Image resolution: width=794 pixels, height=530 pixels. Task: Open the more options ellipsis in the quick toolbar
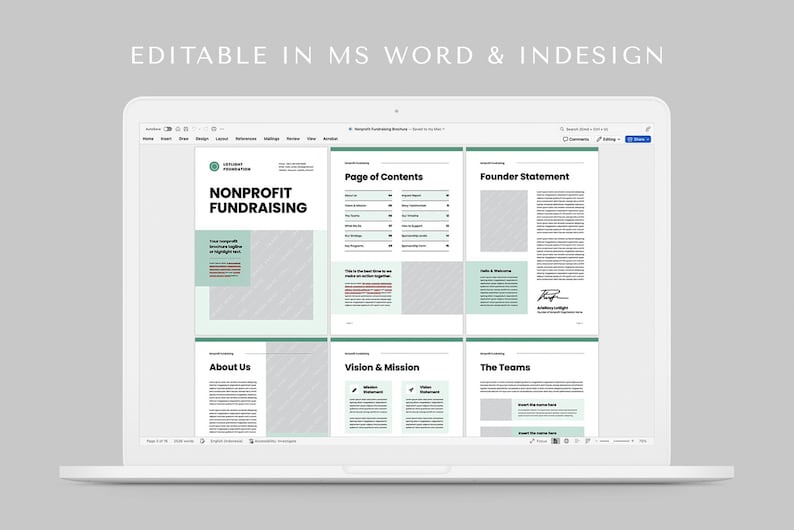click(222, 129)
